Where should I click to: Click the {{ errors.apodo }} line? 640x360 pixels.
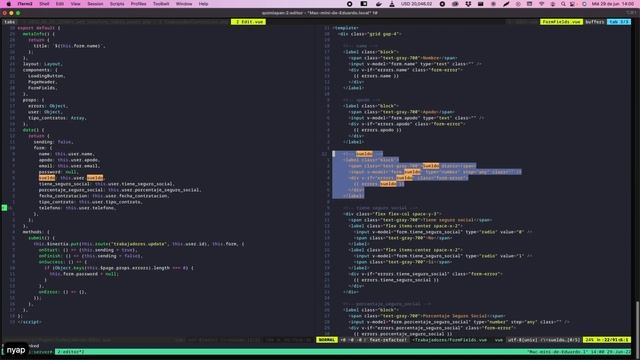378,130
